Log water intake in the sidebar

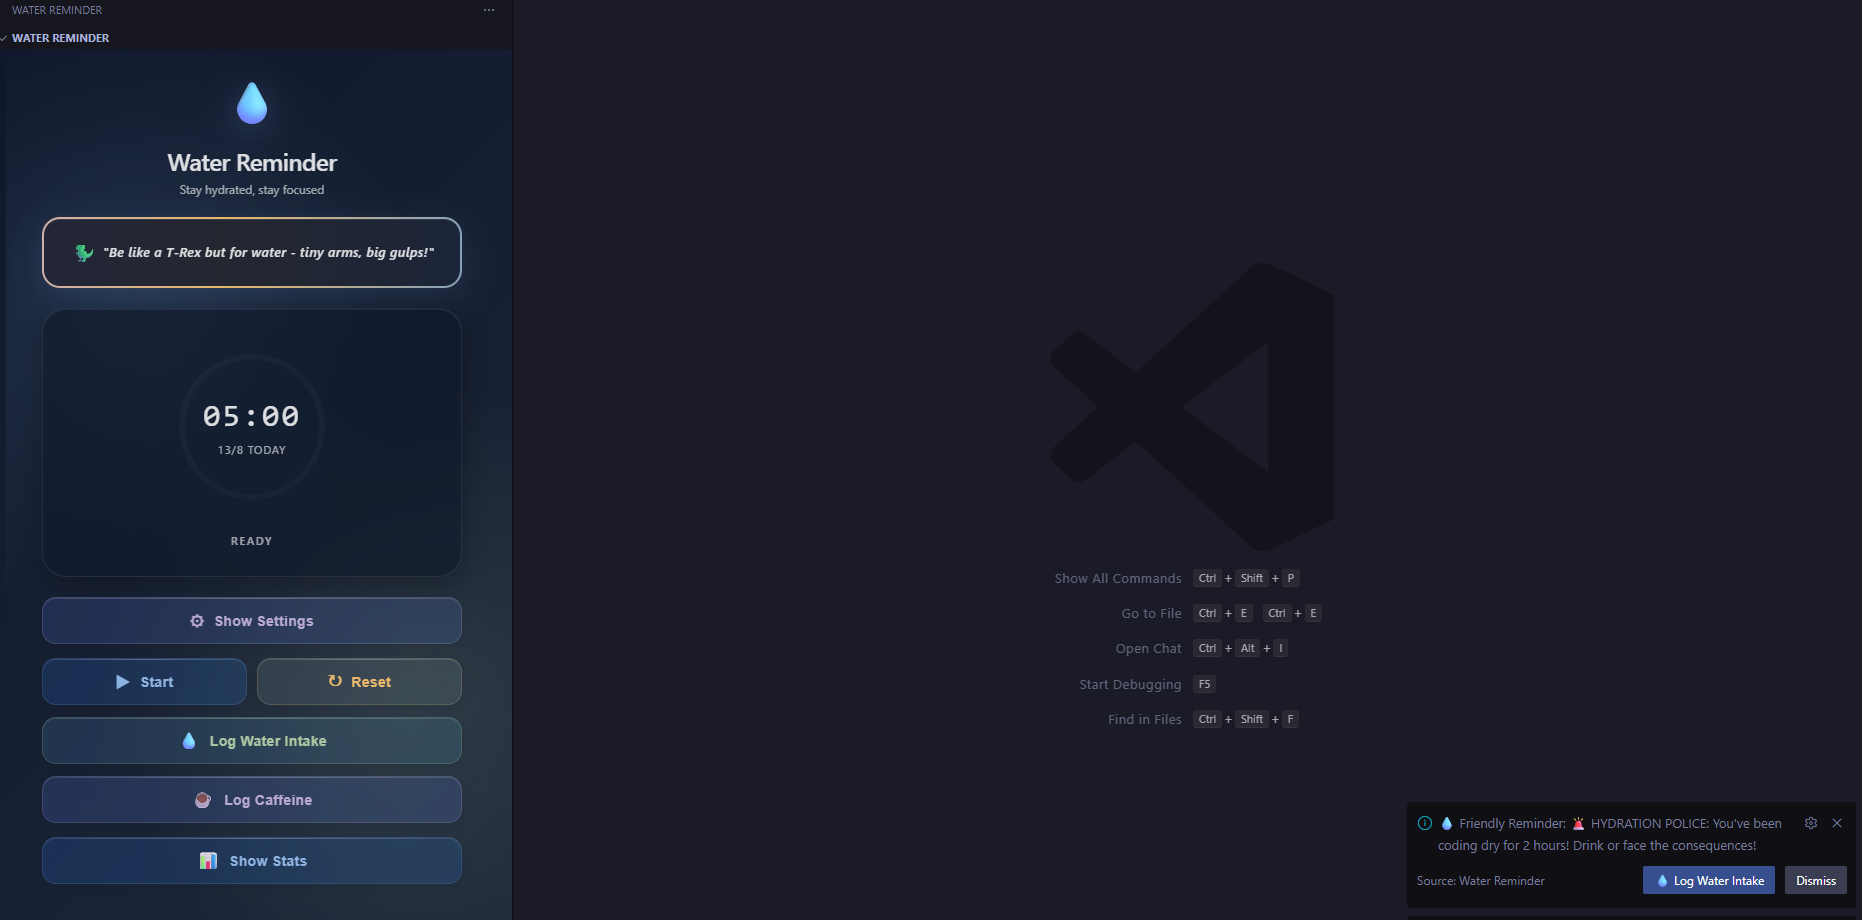[252, 741]
